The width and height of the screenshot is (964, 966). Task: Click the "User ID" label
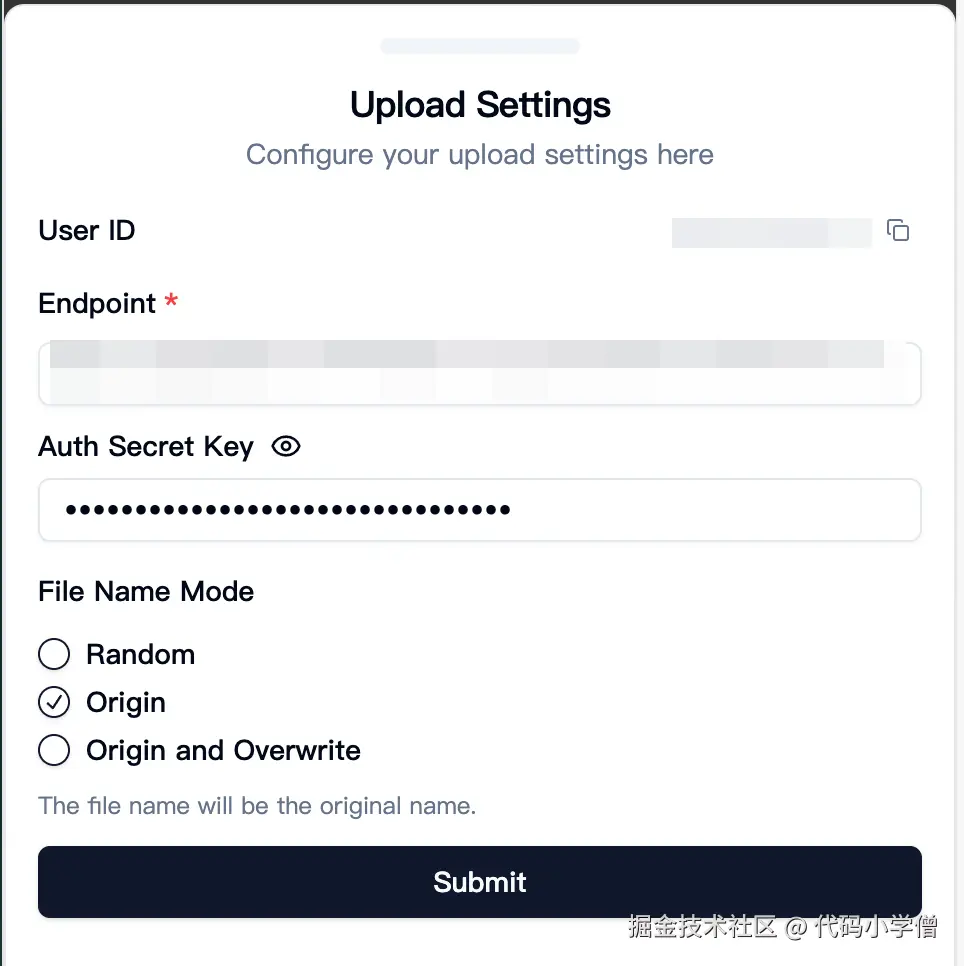point(87,231)
